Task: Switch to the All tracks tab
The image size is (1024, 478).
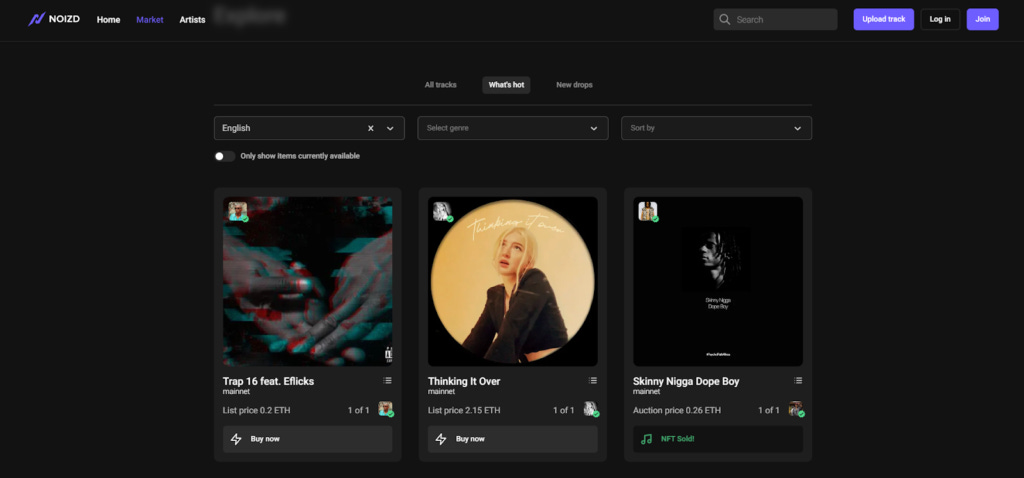Action: 441,85
